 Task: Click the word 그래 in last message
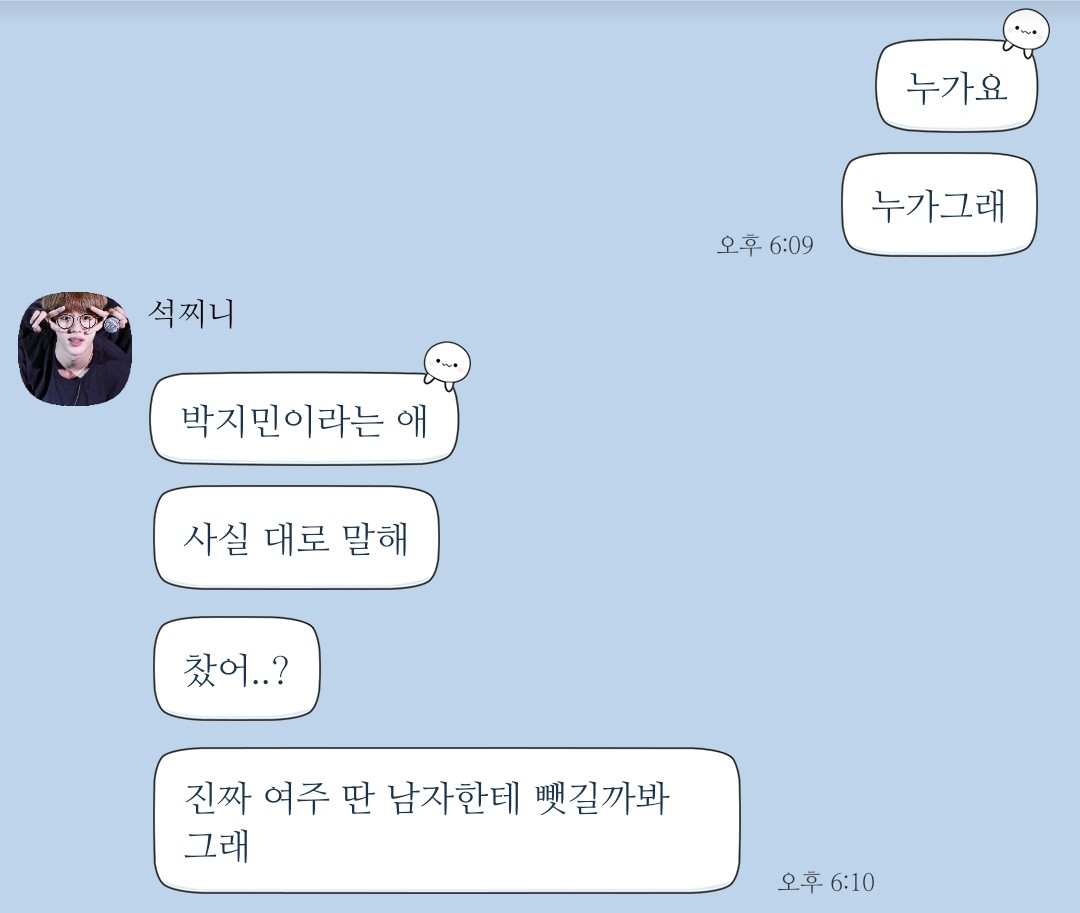[x=216, y=846]
